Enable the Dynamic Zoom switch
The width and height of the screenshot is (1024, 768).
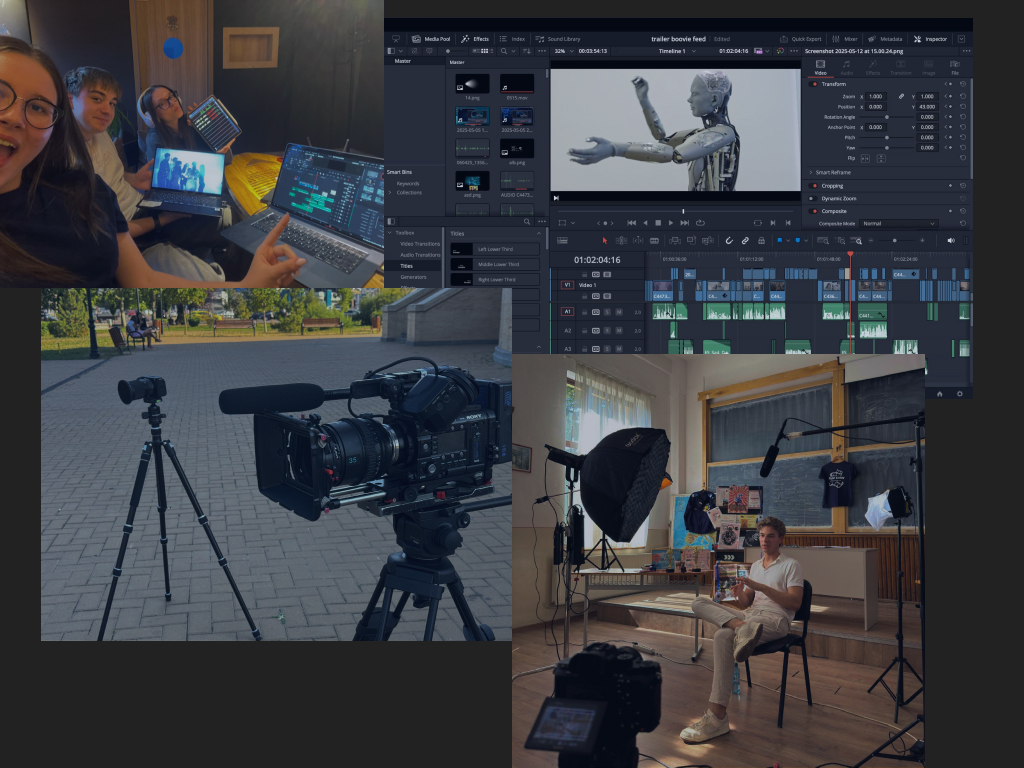(x=813, y=199)
